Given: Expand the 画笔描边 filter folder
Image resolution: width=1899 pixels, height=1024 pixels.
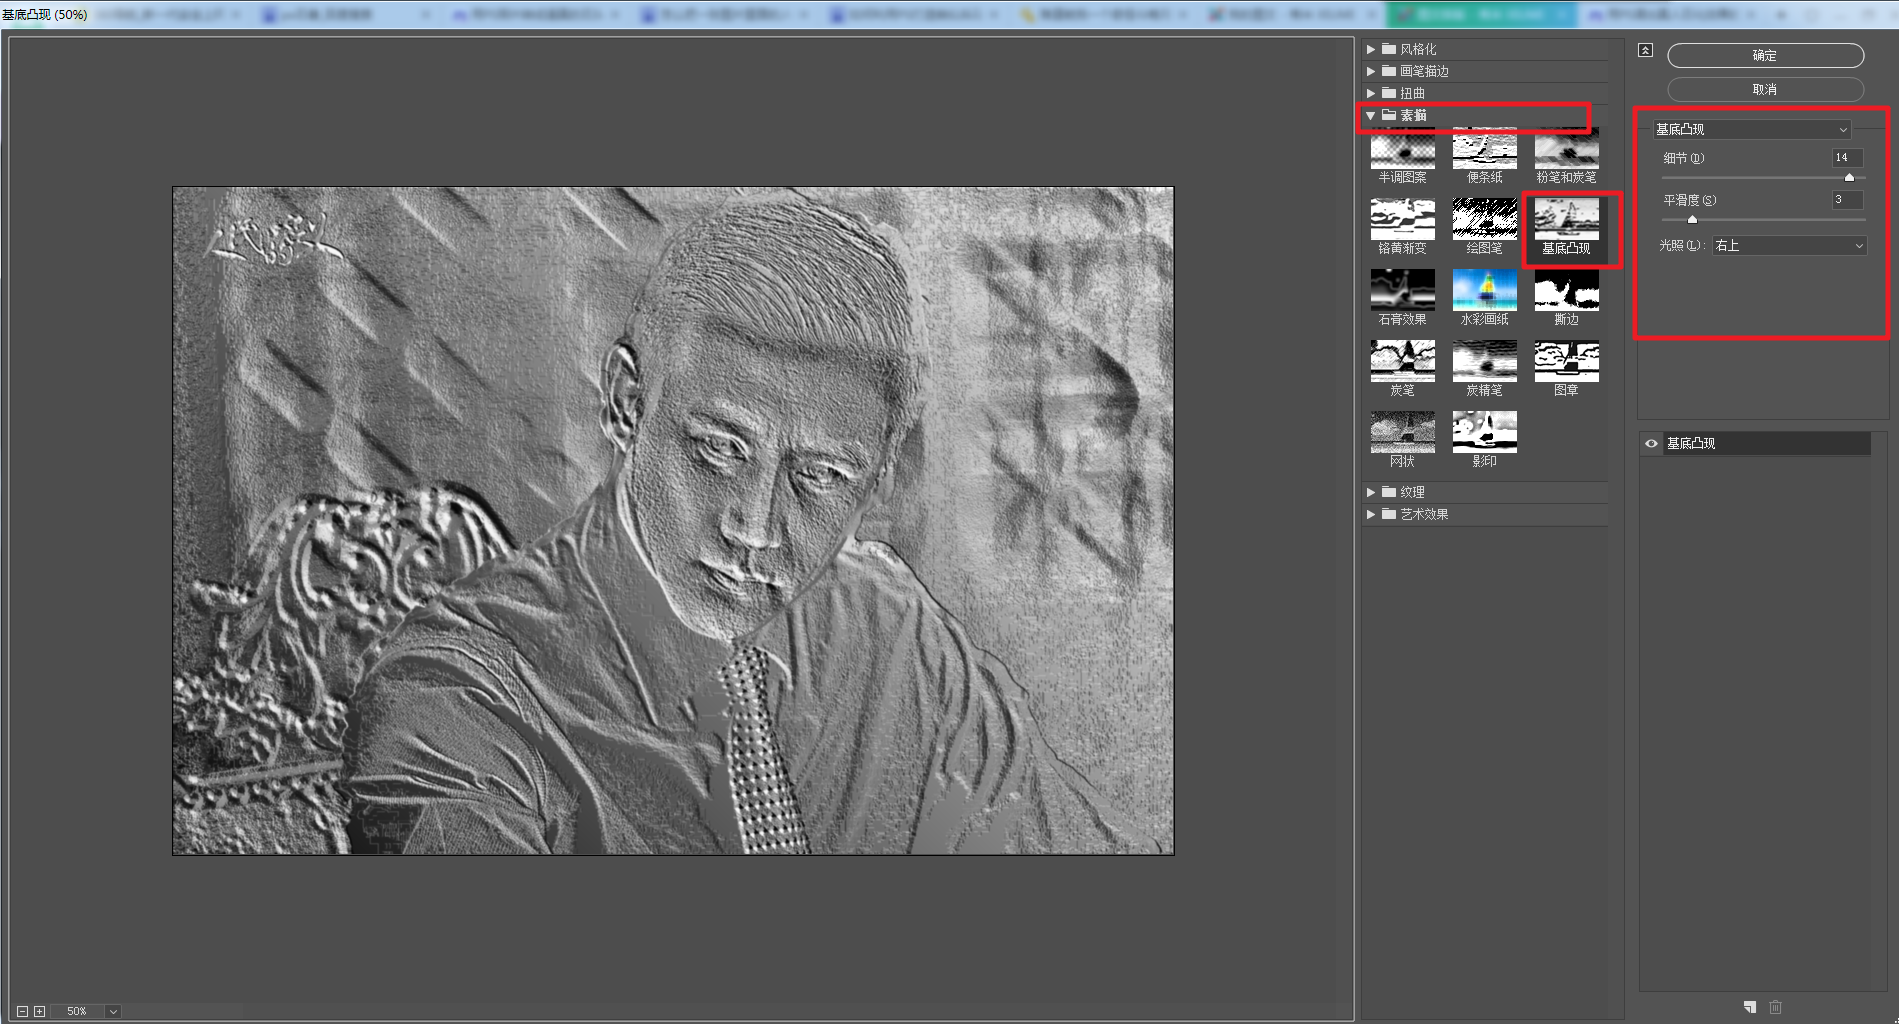Looking at the screenshot, I should pyautogui.click(x=1371, y=71).
